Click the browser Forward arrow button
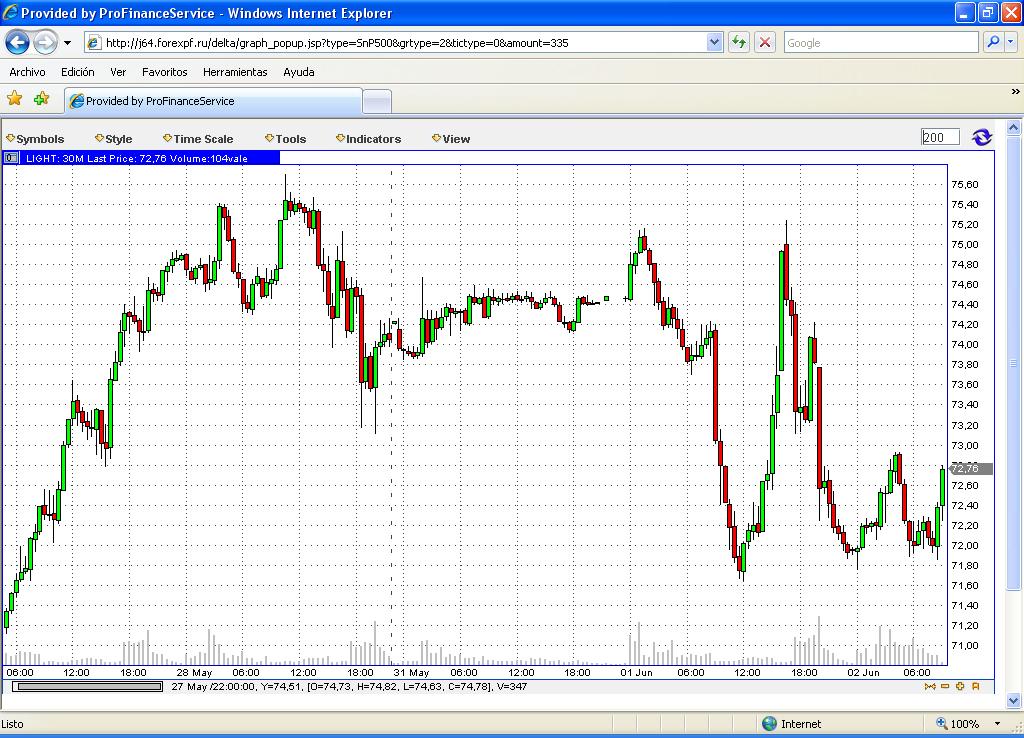This screenshot has width=1024, height=738. (45, 42)
